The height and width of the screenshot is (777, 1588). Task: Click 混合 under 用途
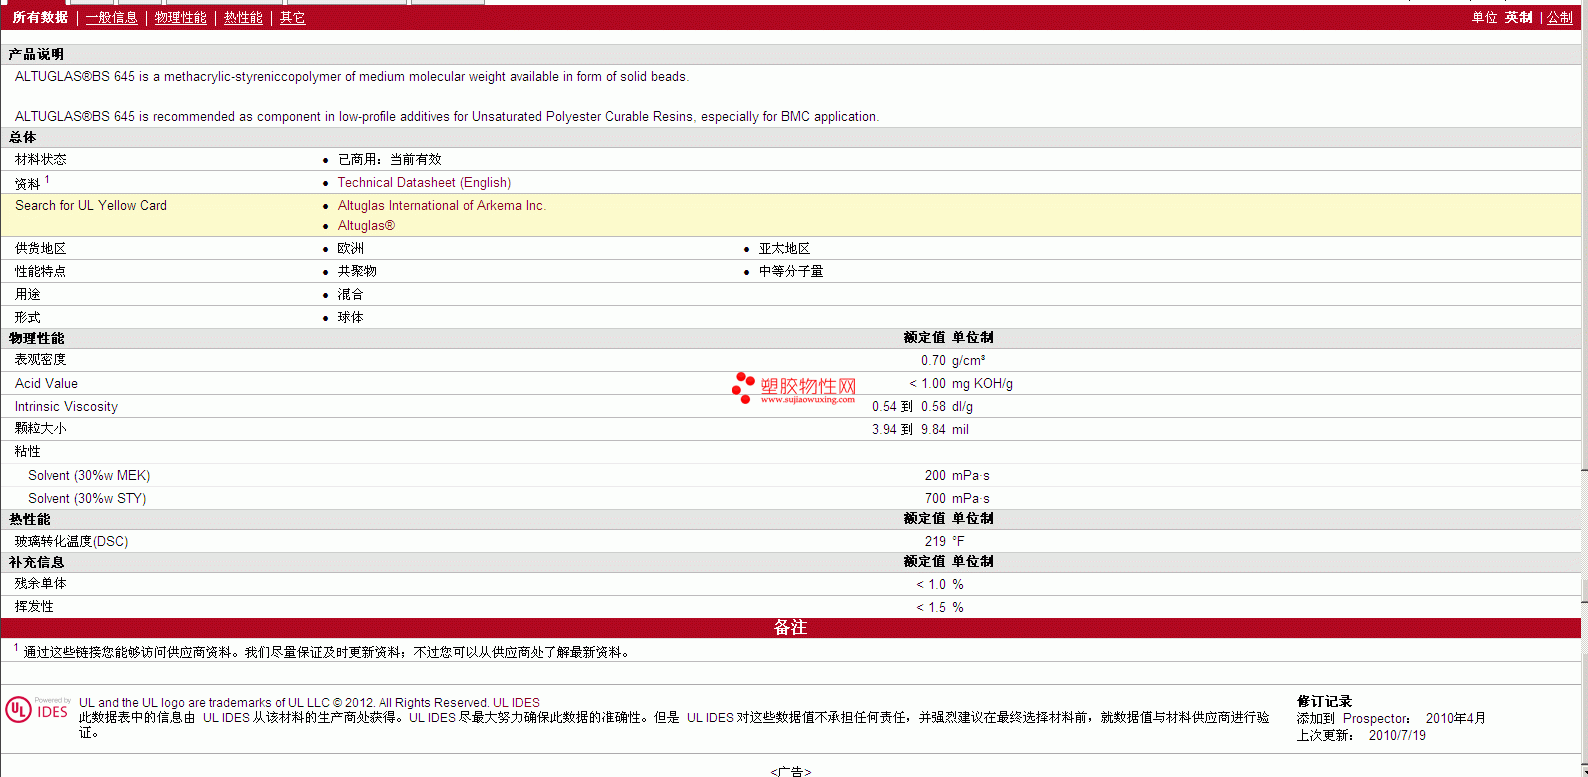coord(350,294)
